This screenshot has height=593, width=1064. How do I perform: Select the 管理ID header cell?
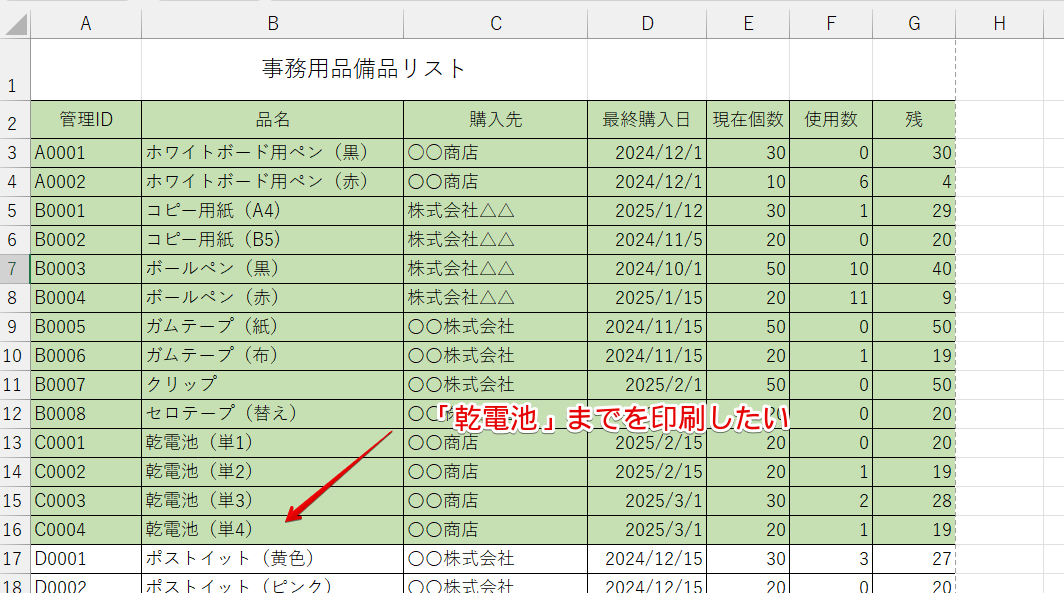click(85, 119)
